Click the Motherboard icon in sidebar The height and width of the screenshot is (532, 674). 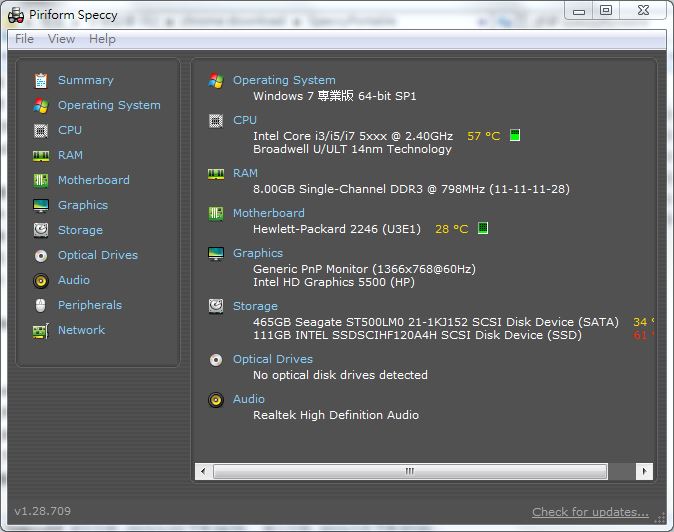click(x=41, y=180)
